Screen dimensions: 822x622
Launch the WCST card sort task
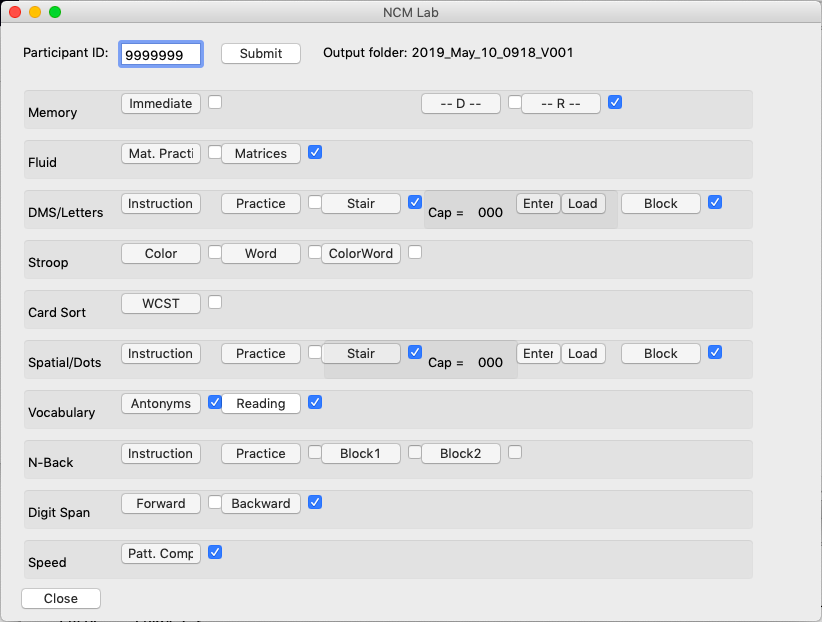coord(161,303)
